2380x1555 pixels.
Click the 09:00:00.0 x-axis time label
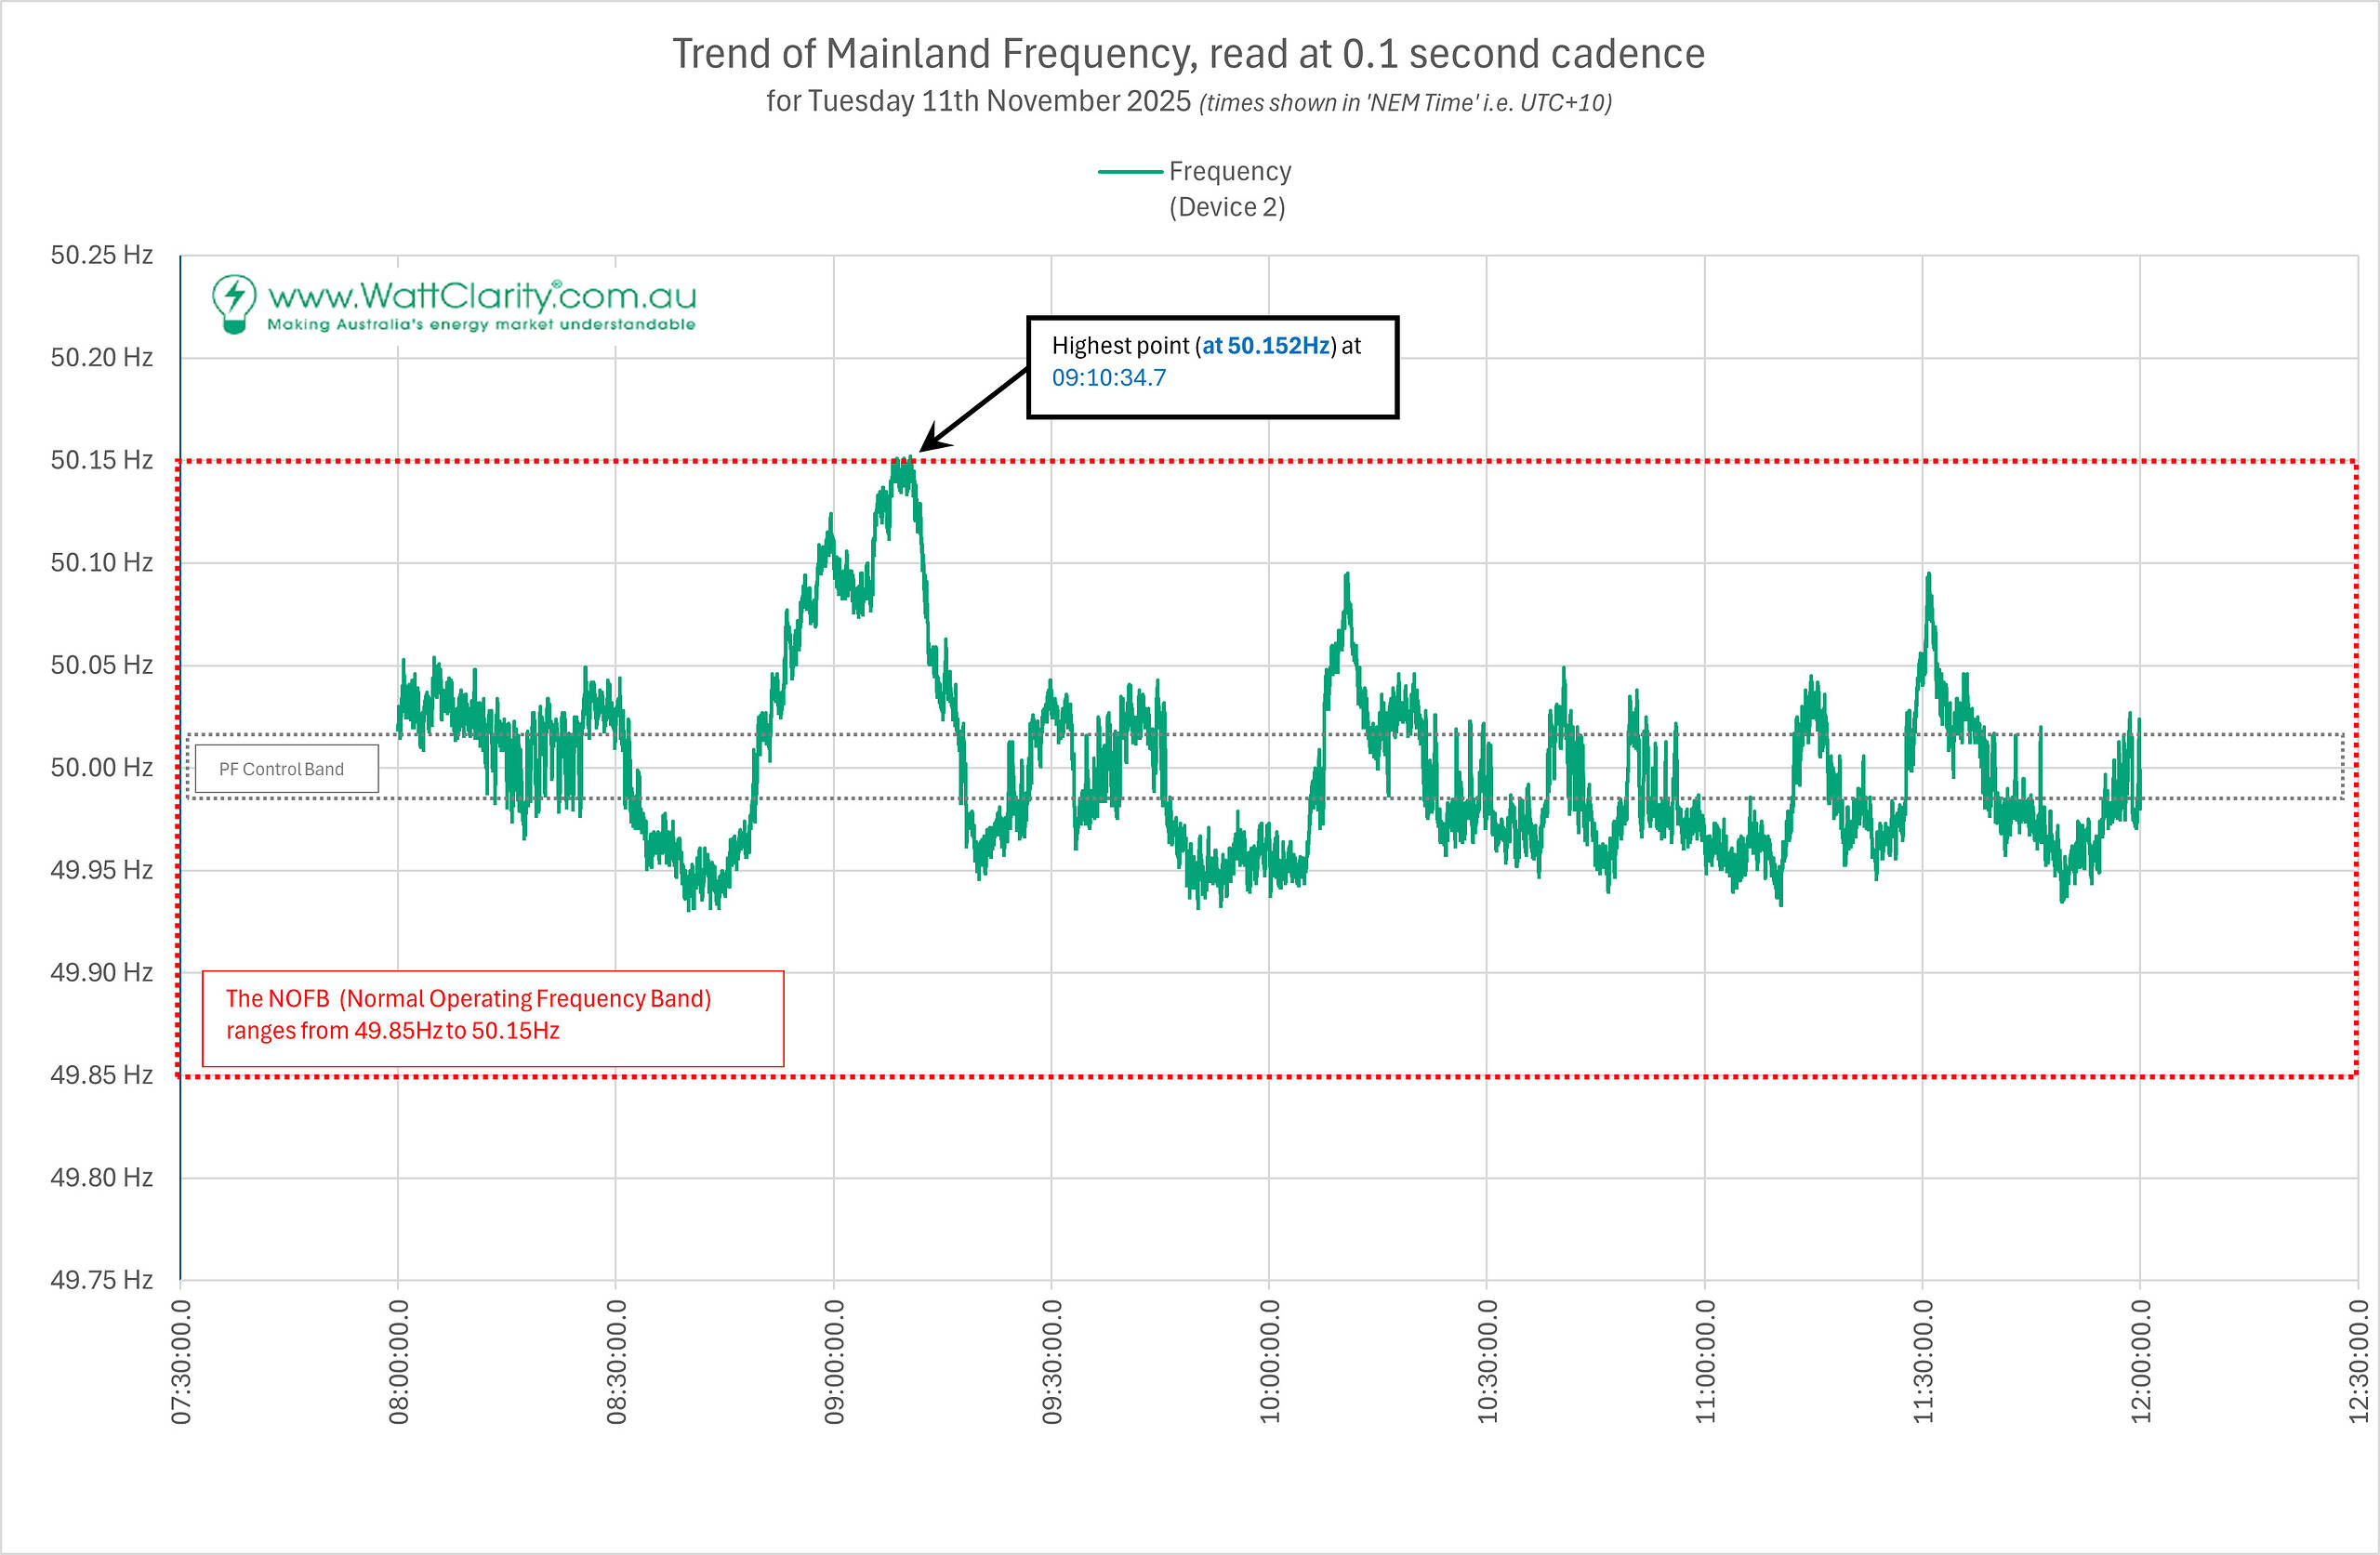click(834, 1362)
